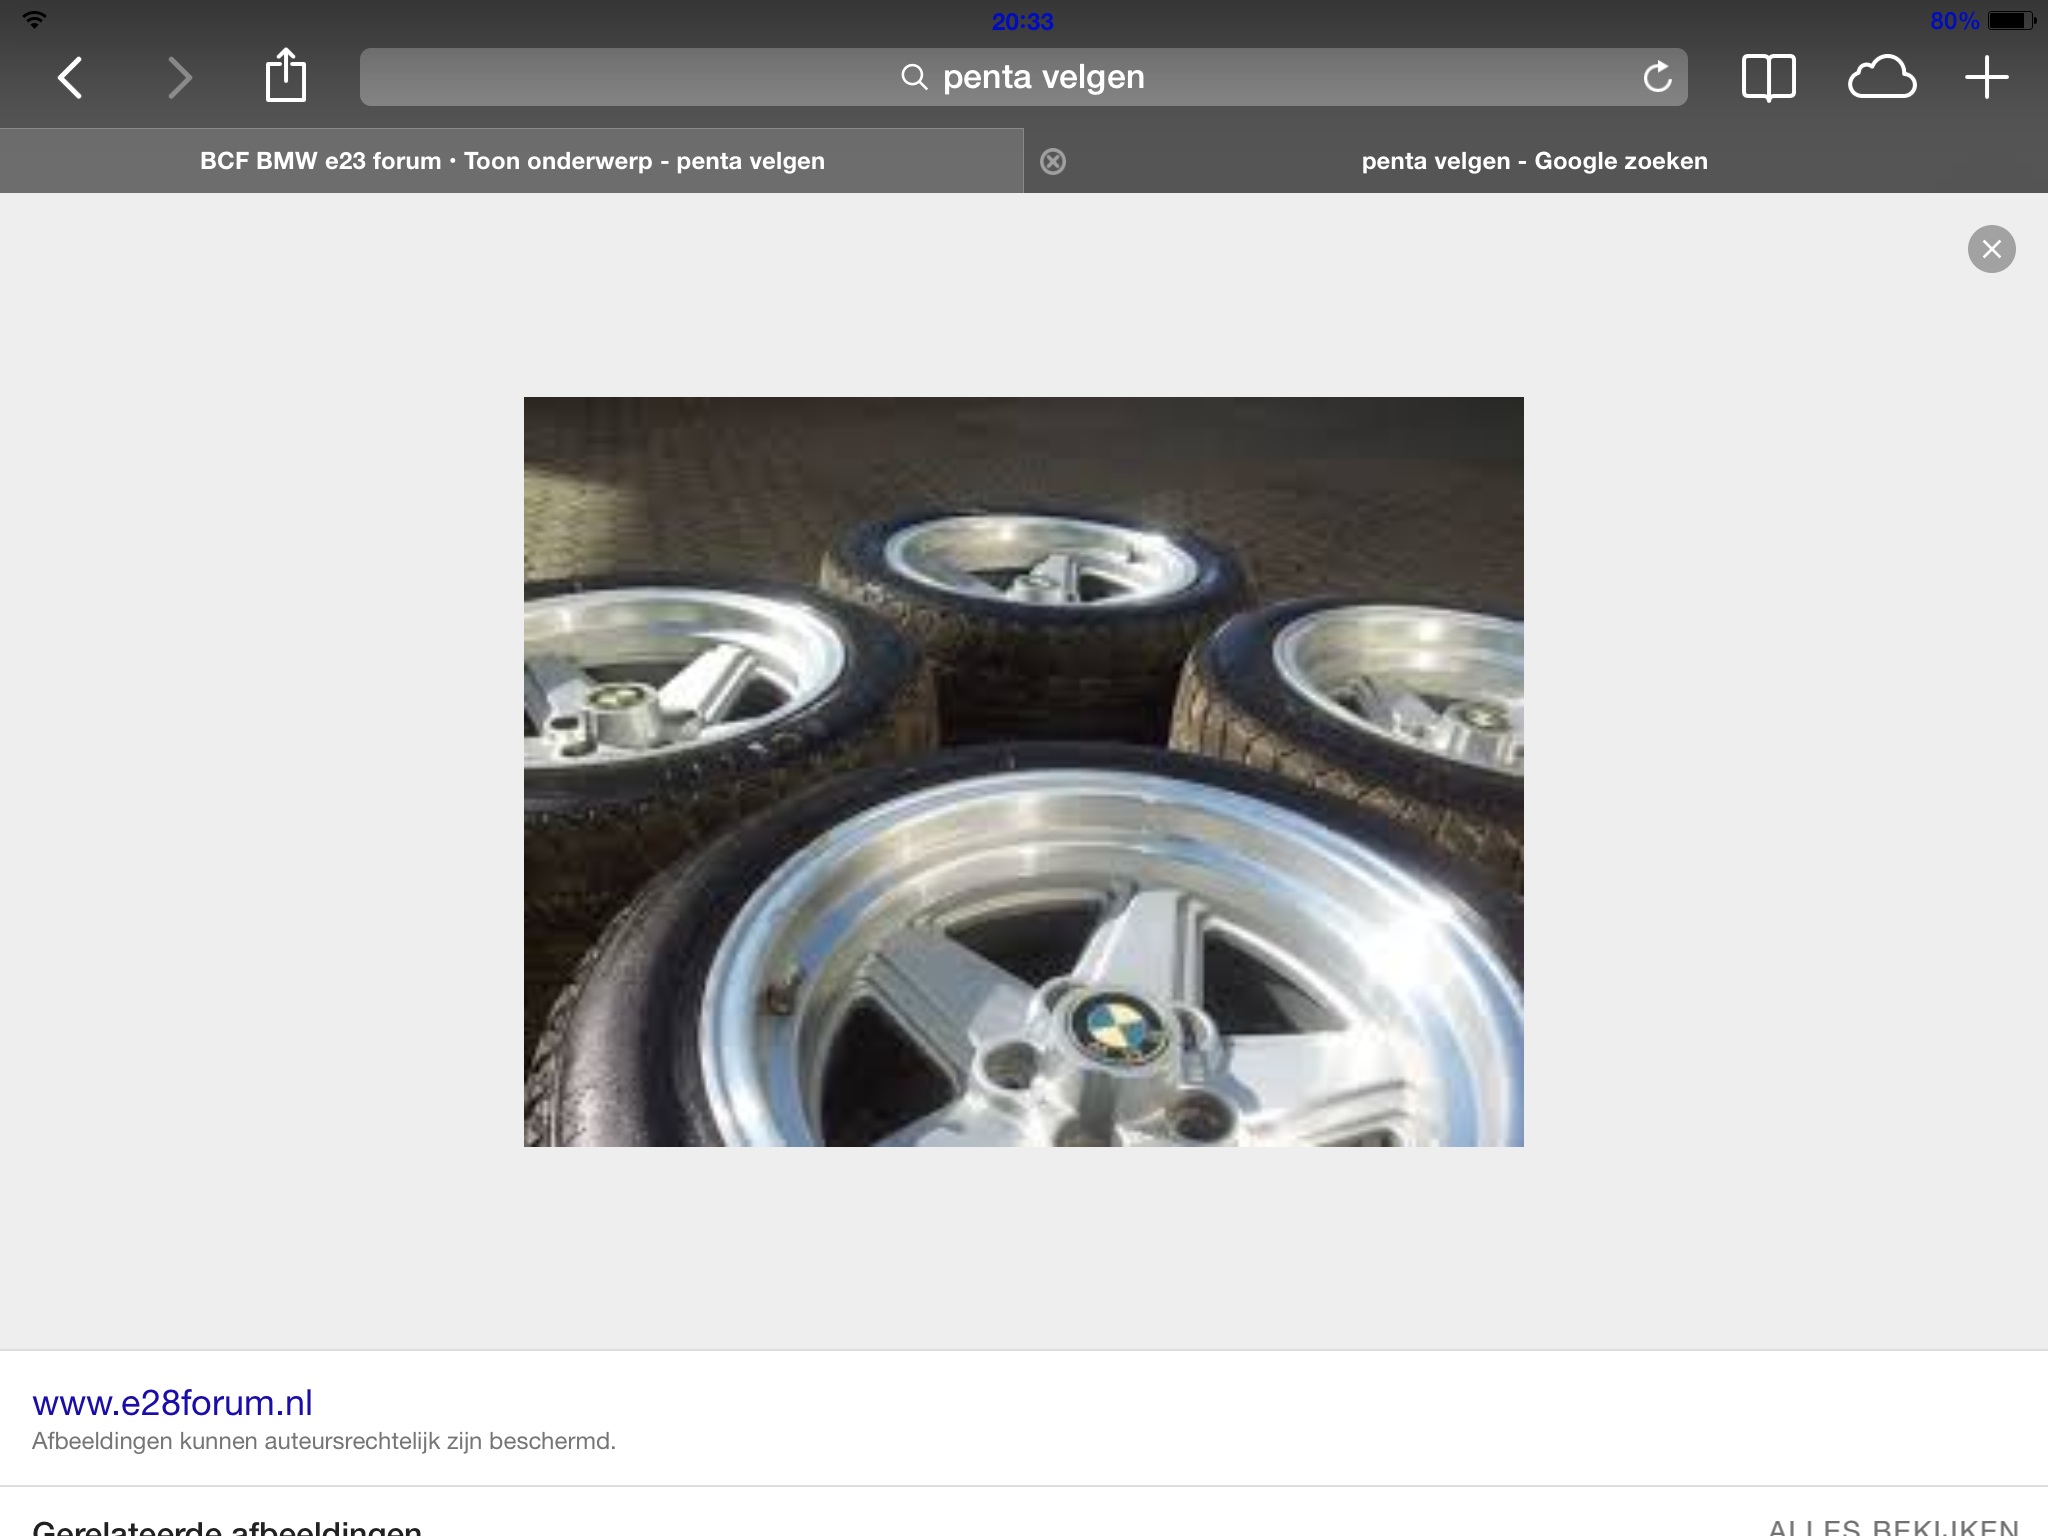Screen dimensions: 2048x1536
Task: Tap the Wi-Fi status icon
Action: (x=34, y=19)
